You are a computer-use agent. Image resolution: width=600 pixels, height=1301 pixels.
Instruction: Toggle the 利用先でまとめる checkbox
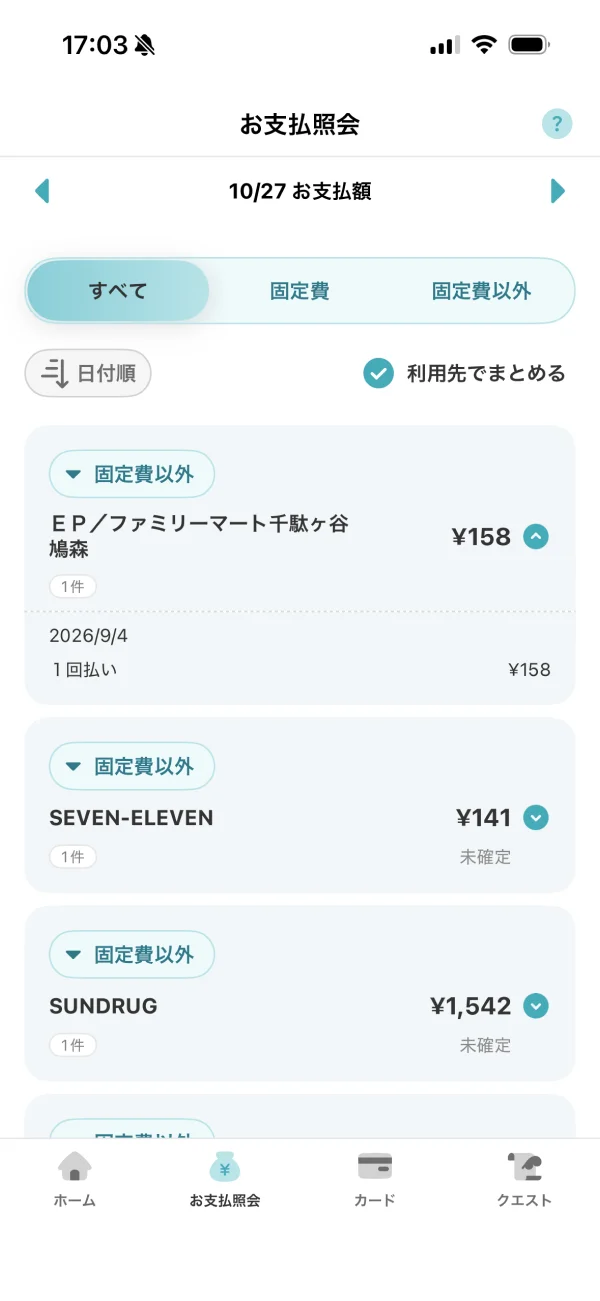[x=378, y=374]
